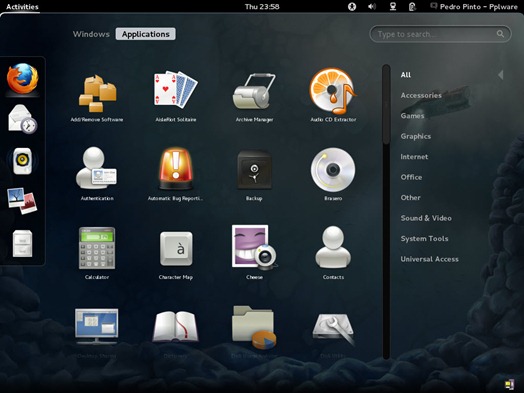524x393 pixels.
Task: Open the Contacts app
Action: [333, 253]
